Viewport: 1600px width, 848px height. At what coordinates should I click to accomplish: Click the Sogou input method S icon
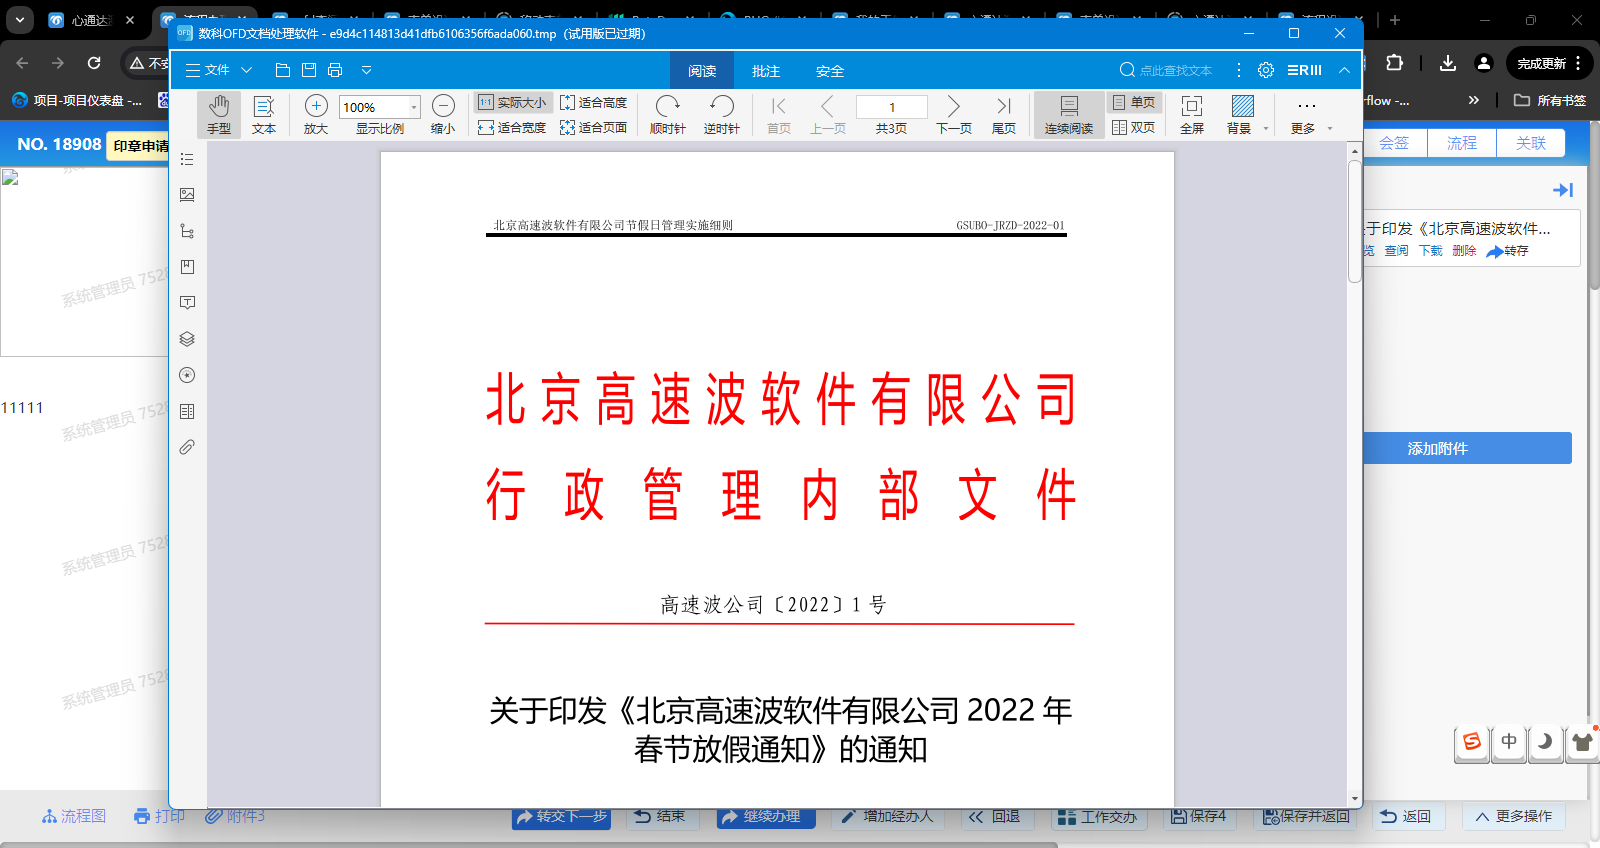coord(1472,742)
